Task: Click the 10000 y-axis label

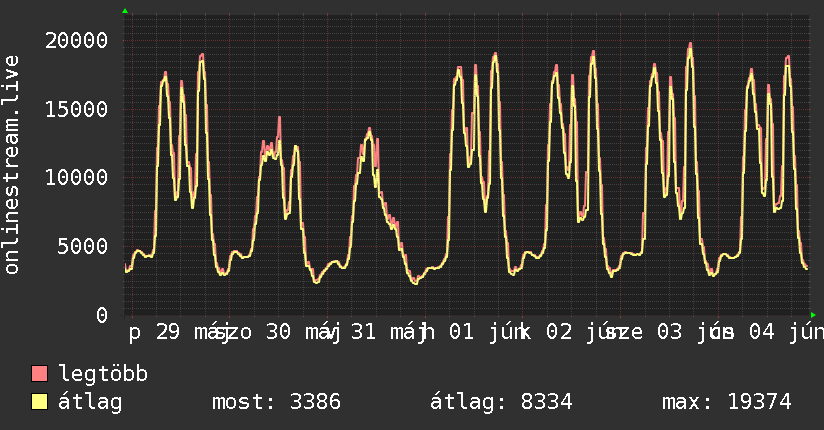Action: (x=76, y=178)
